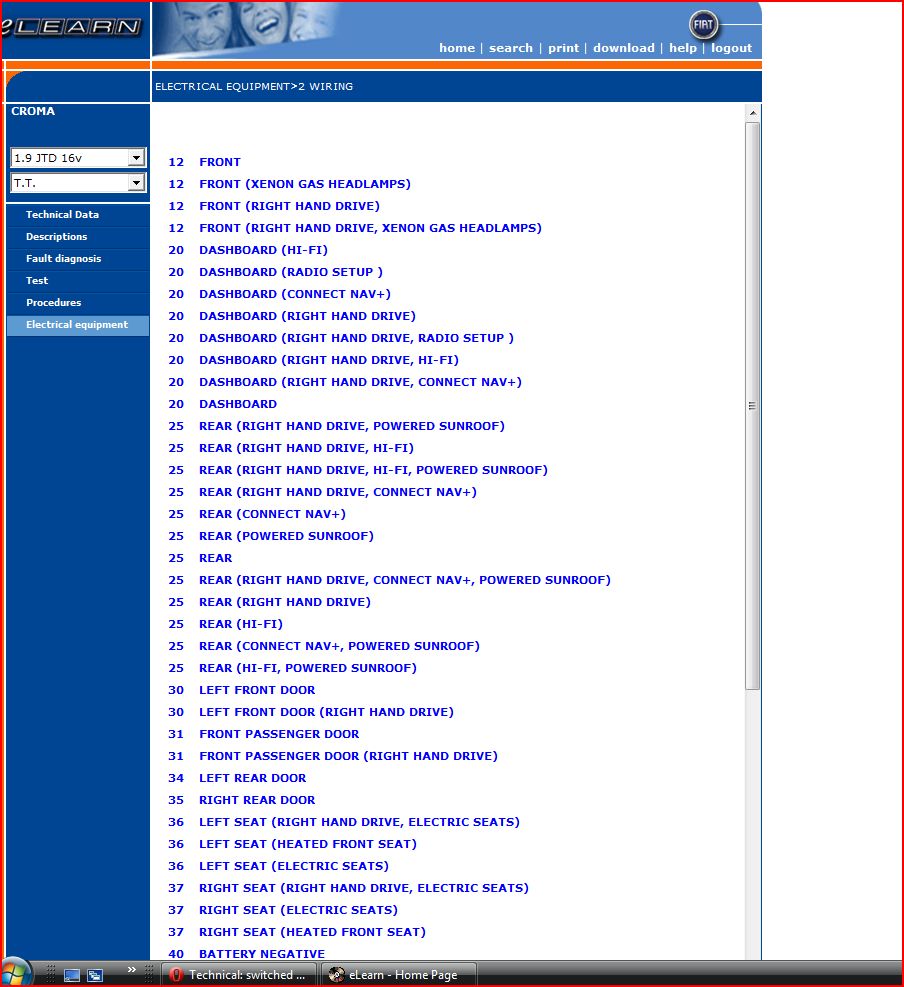Open REAR (RIGHT HAND DRIVE, CONNECT NAV+)
This screenshot has width=904, height=987.
point(338,492)
